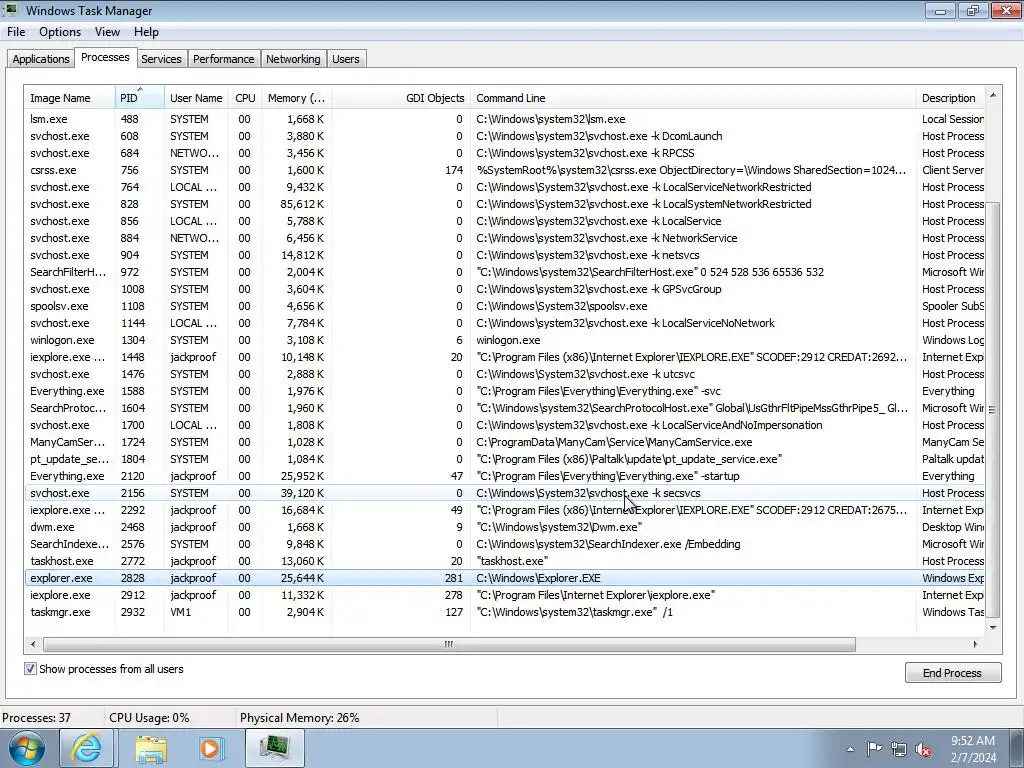Sort by Description column header
Screen dimensions: 1024x768
(x=950, y=98)
